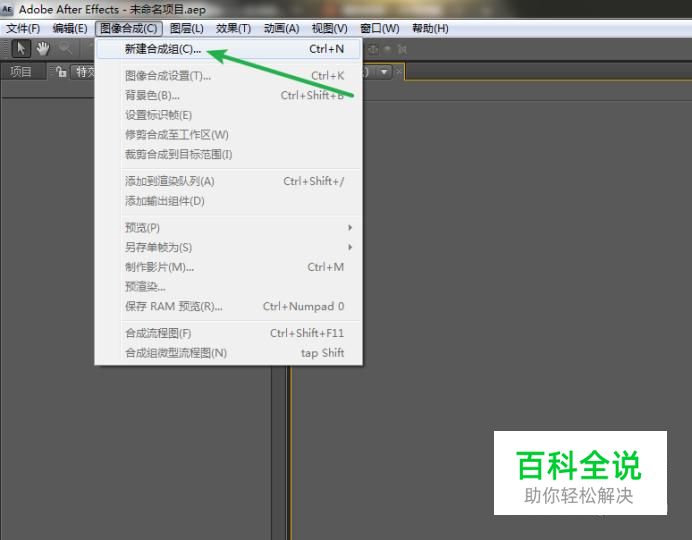The width and height of the screenshot is (692, 540).
Task: Expand the 预览(P) submenu
Action: point(229,228)
